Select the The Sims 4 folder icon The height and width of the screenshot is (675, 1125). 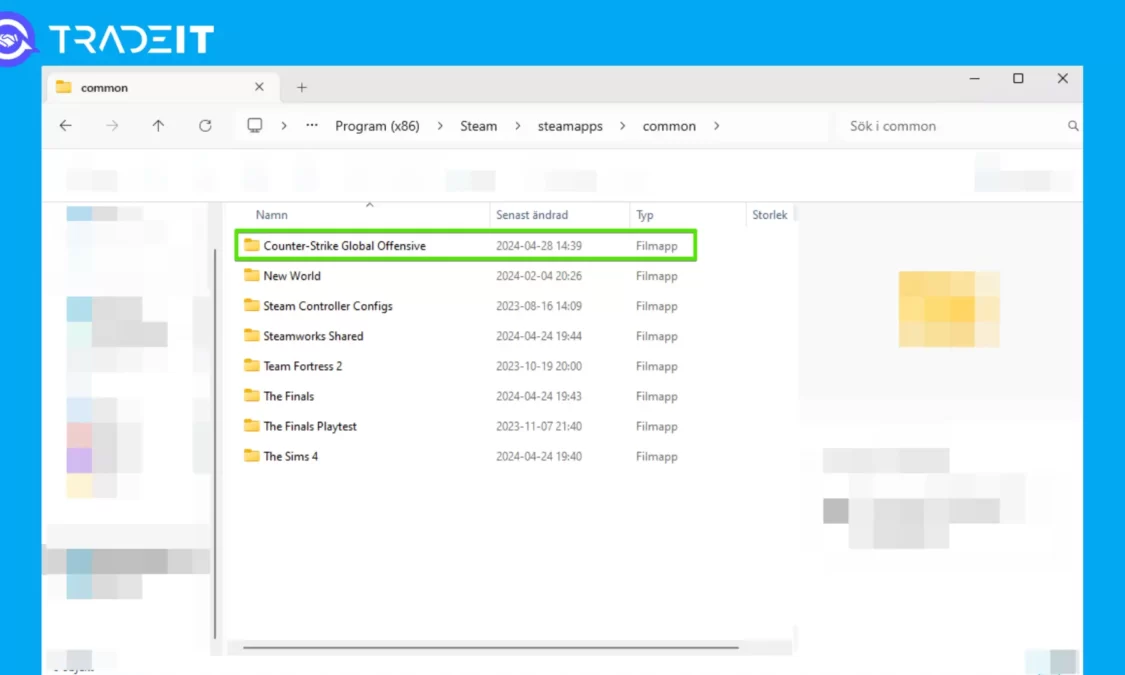[251, 456]
